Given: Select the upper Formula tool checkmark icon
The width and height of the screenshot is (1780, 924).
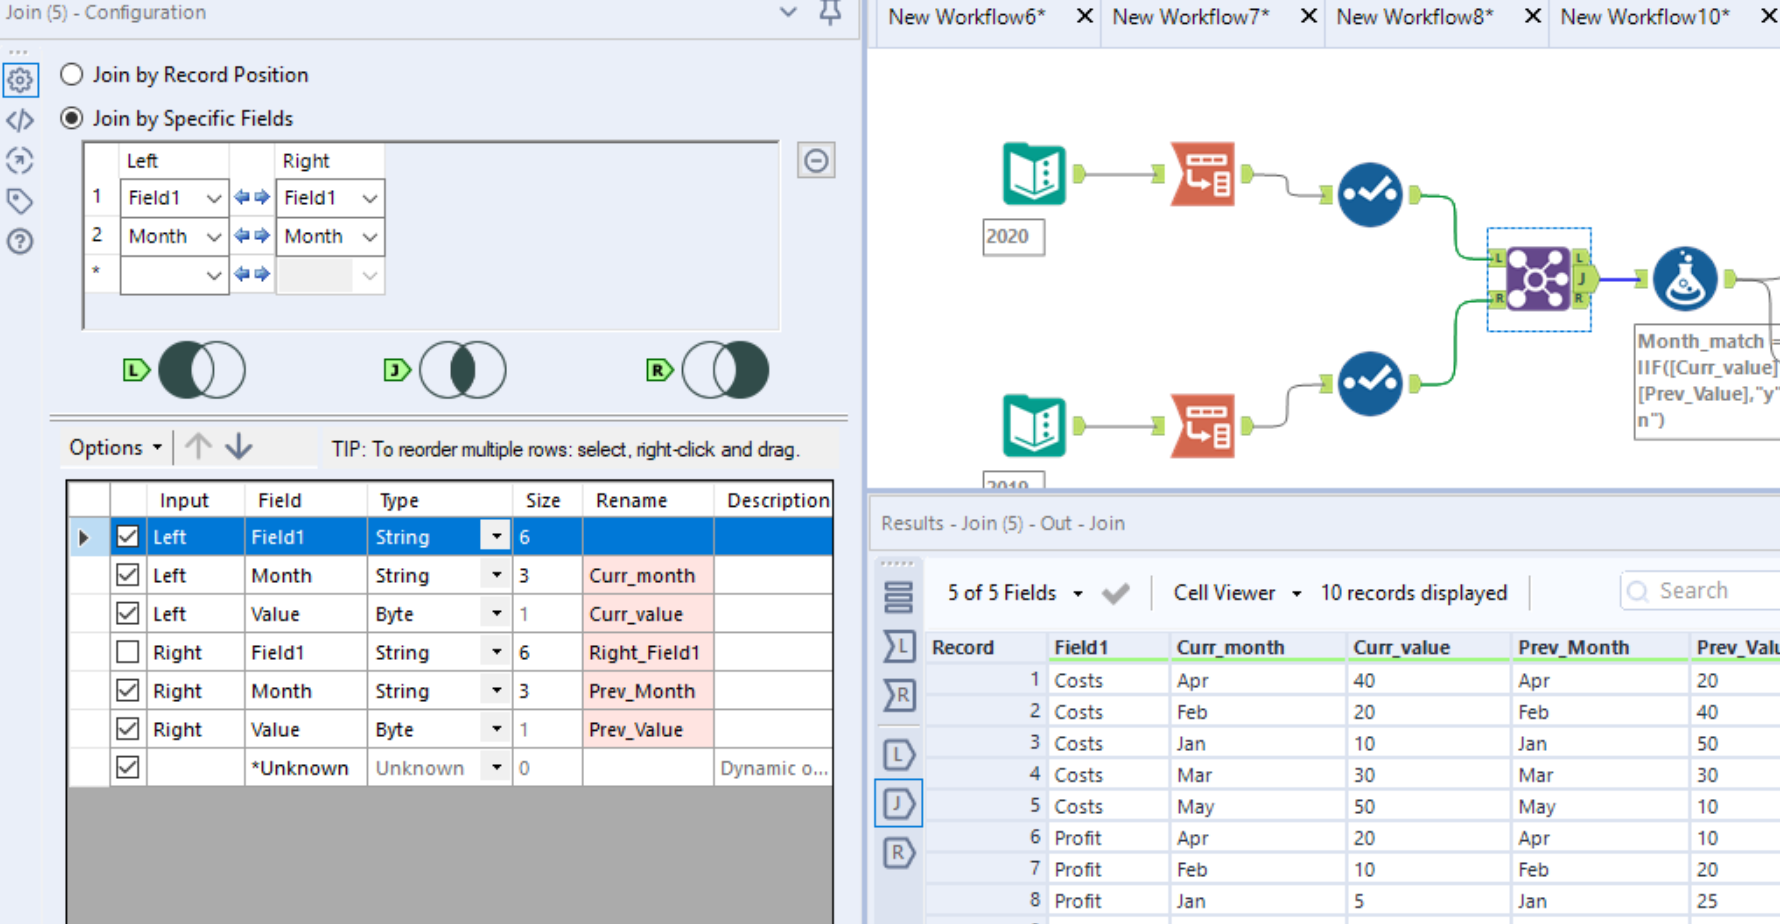Looking at the screenshot, I should coord(1370,193).
